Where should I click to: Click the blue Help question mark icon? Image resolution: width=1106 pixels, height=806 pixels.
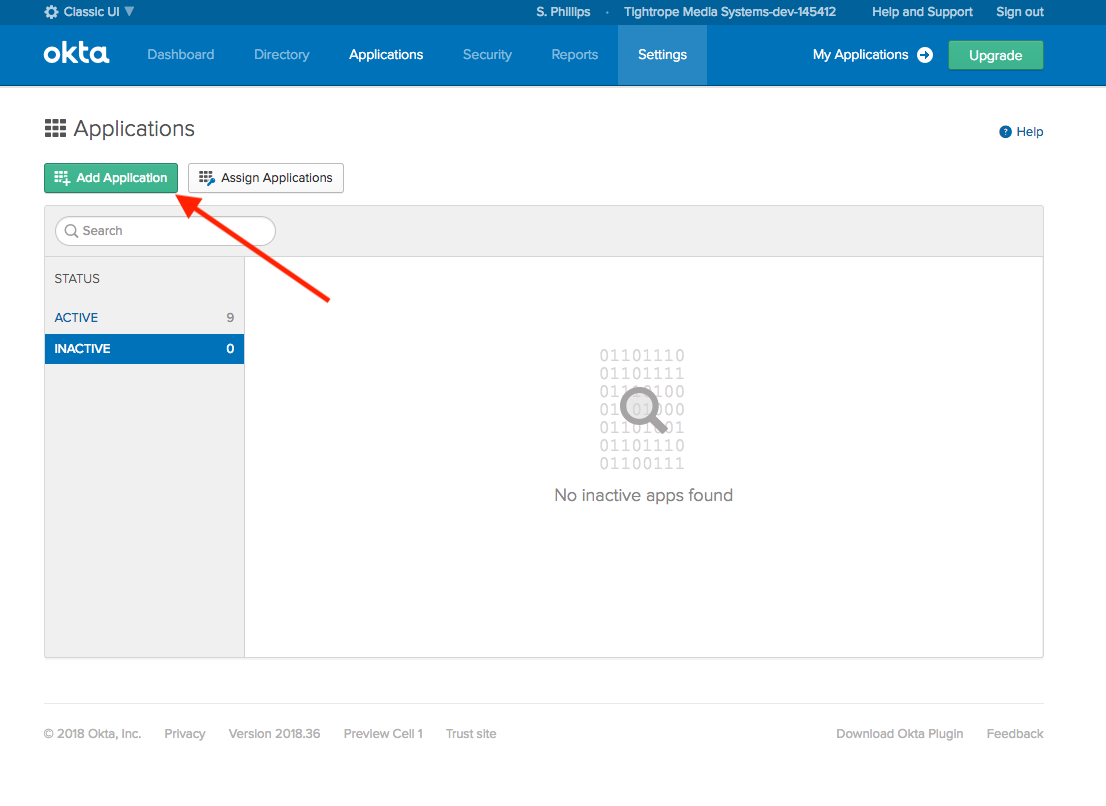pyautogui.click(x=1006, y=132)
